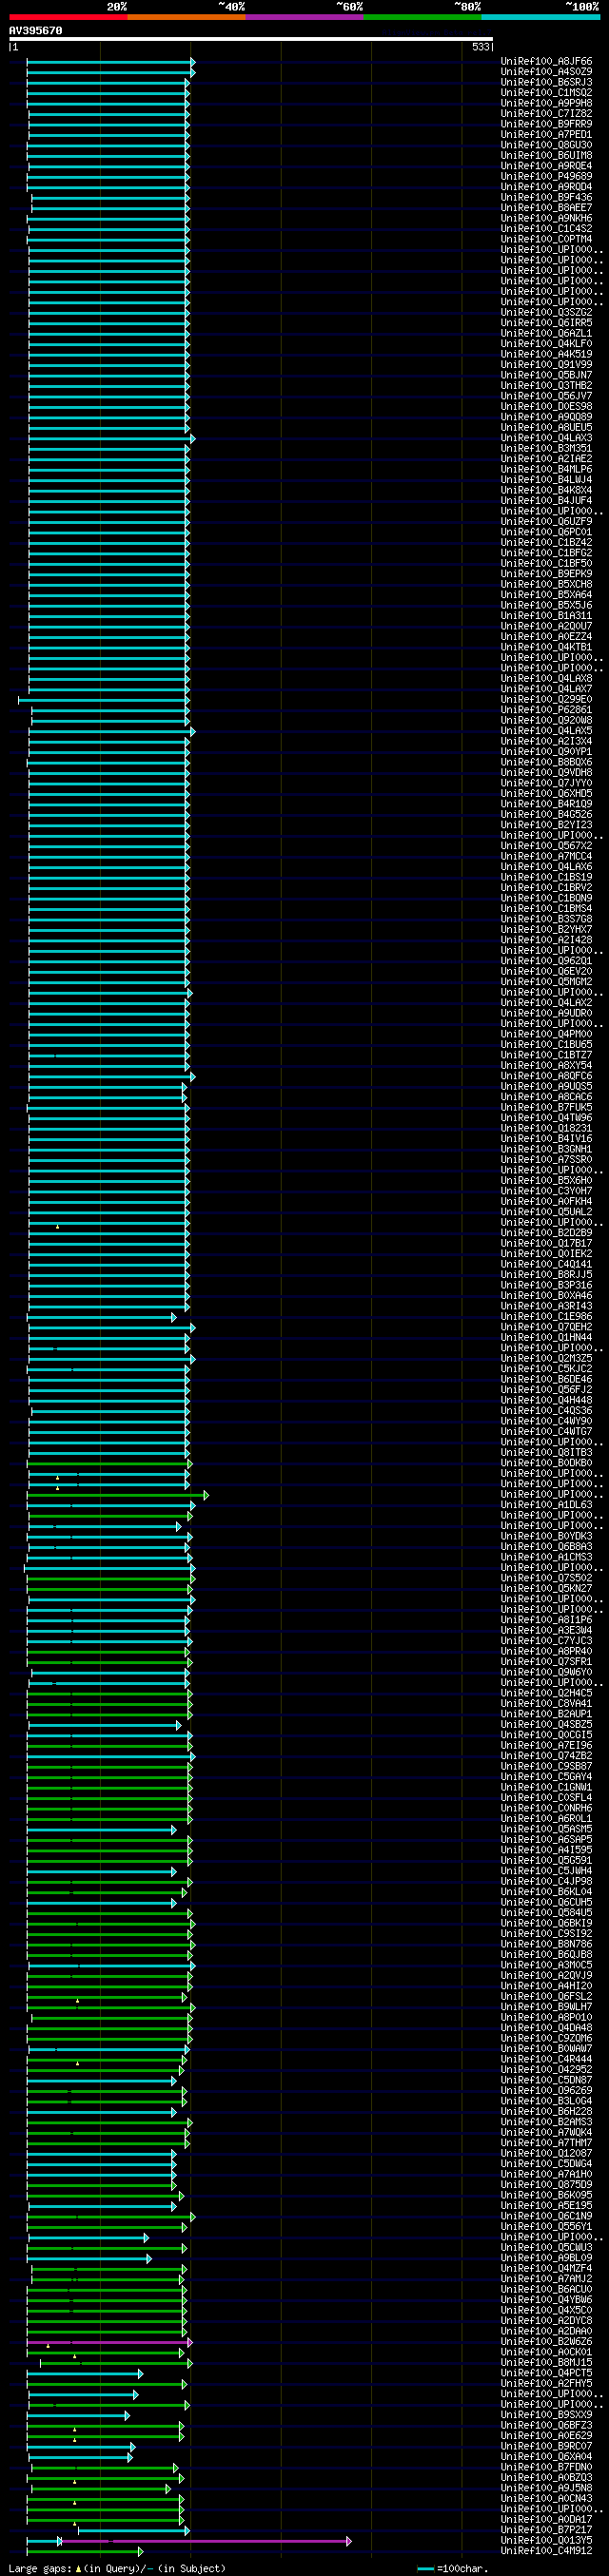This screenshot has width=609, height=2576.
Task: Click hit label UniRef100_Q17B17
Action: (x=546, y=1244)
